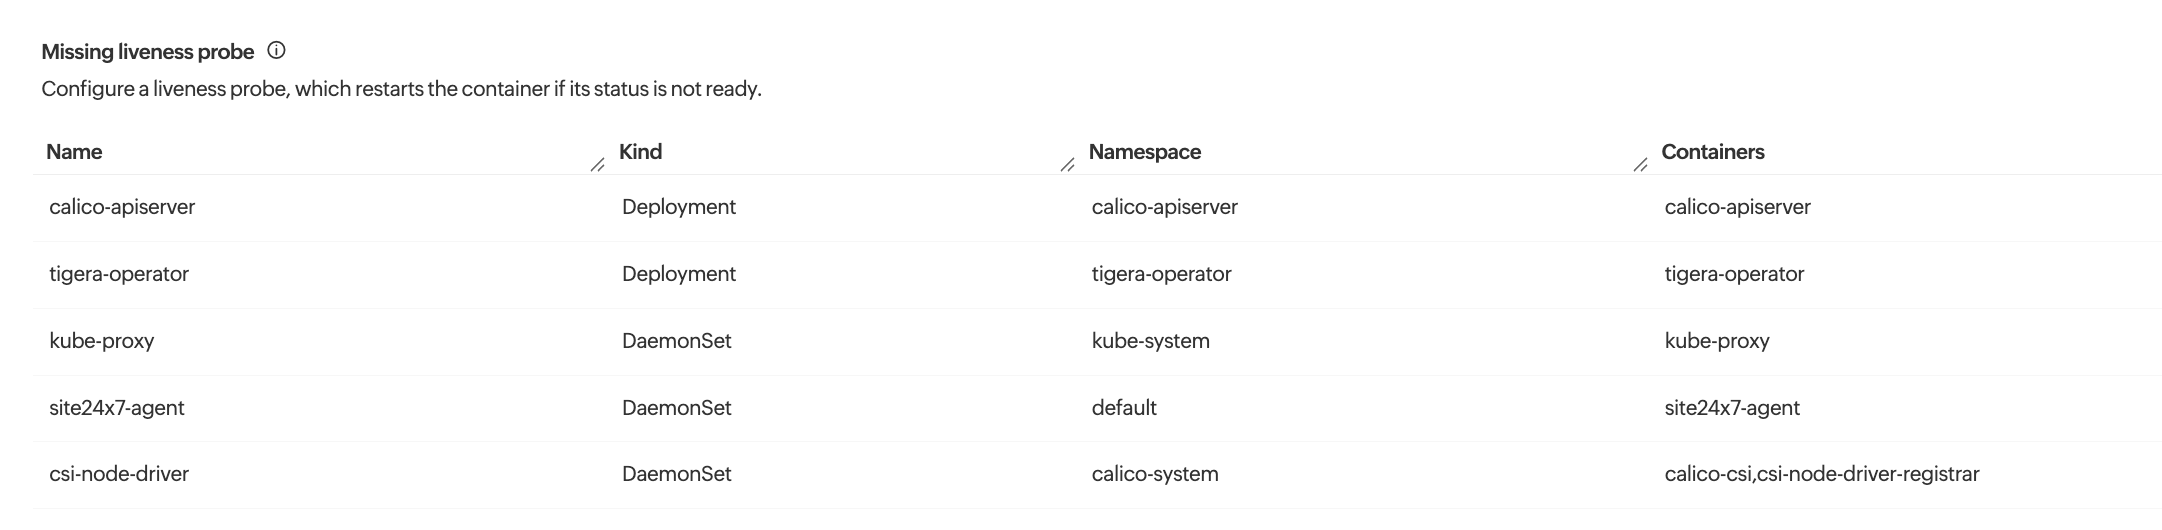Click the Namespace column header
The image size is (2162, 530).
point(1144,152)
